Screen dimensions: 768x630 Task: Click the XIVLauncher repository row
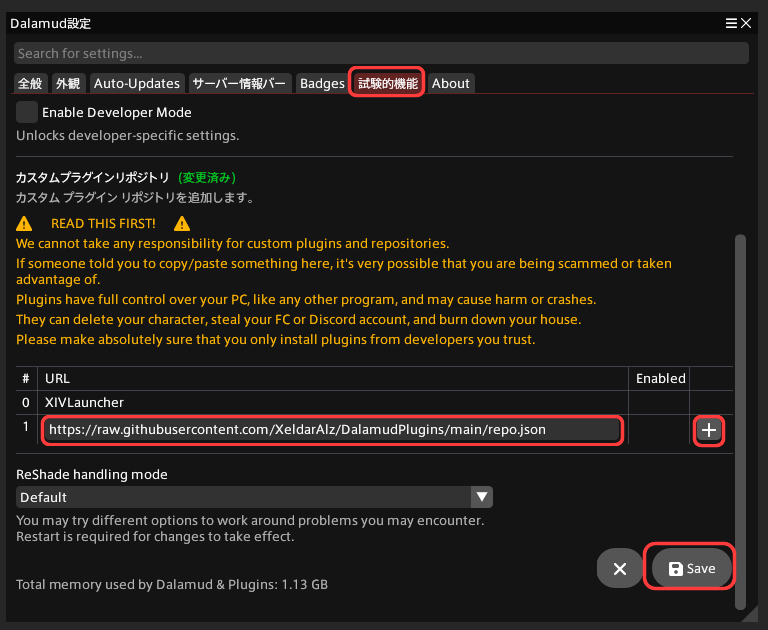coord(374,402)
